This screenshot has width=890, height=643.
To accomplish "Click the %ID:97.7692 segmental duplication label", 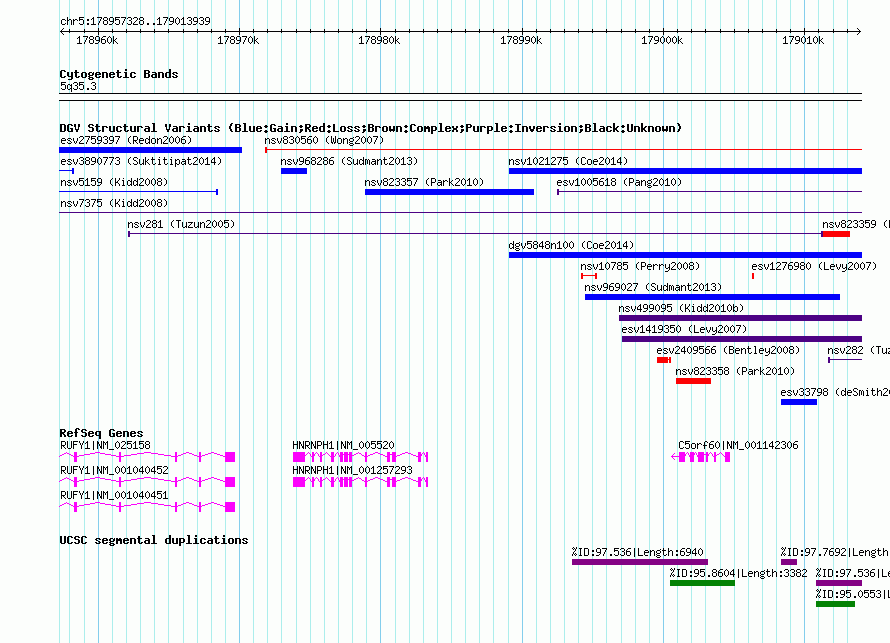I will point(835,552).
